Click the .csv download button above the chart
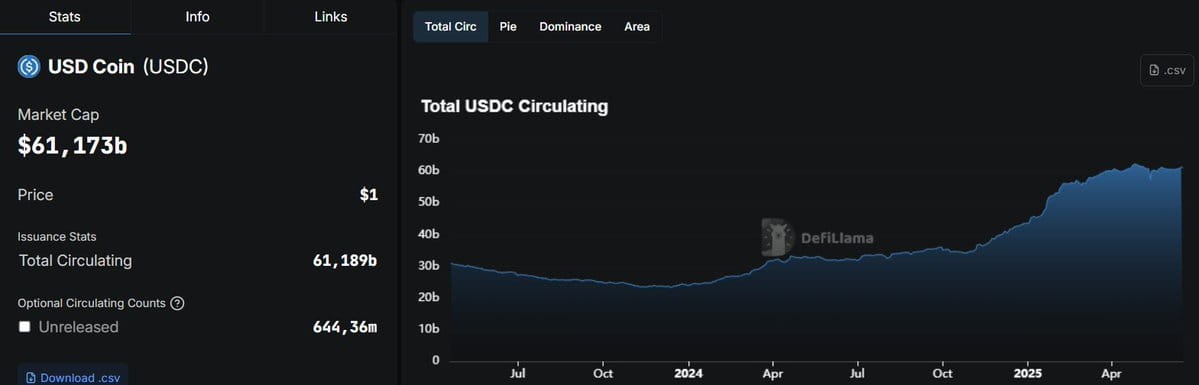This screenshot has height=385, width=1199. coord(1167,70)
